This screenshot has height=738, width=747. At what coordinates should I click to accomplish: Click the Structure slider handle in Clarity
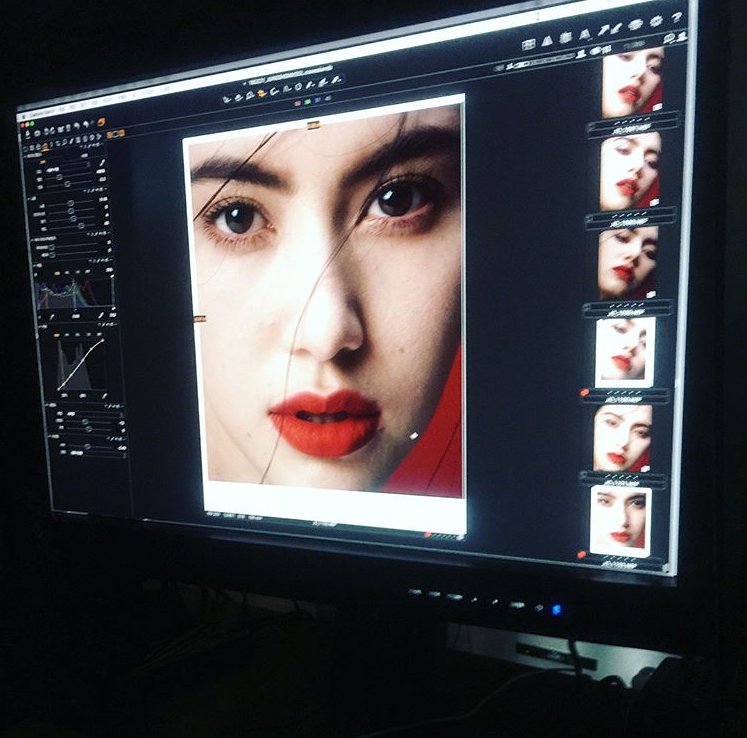pos(89,429)
